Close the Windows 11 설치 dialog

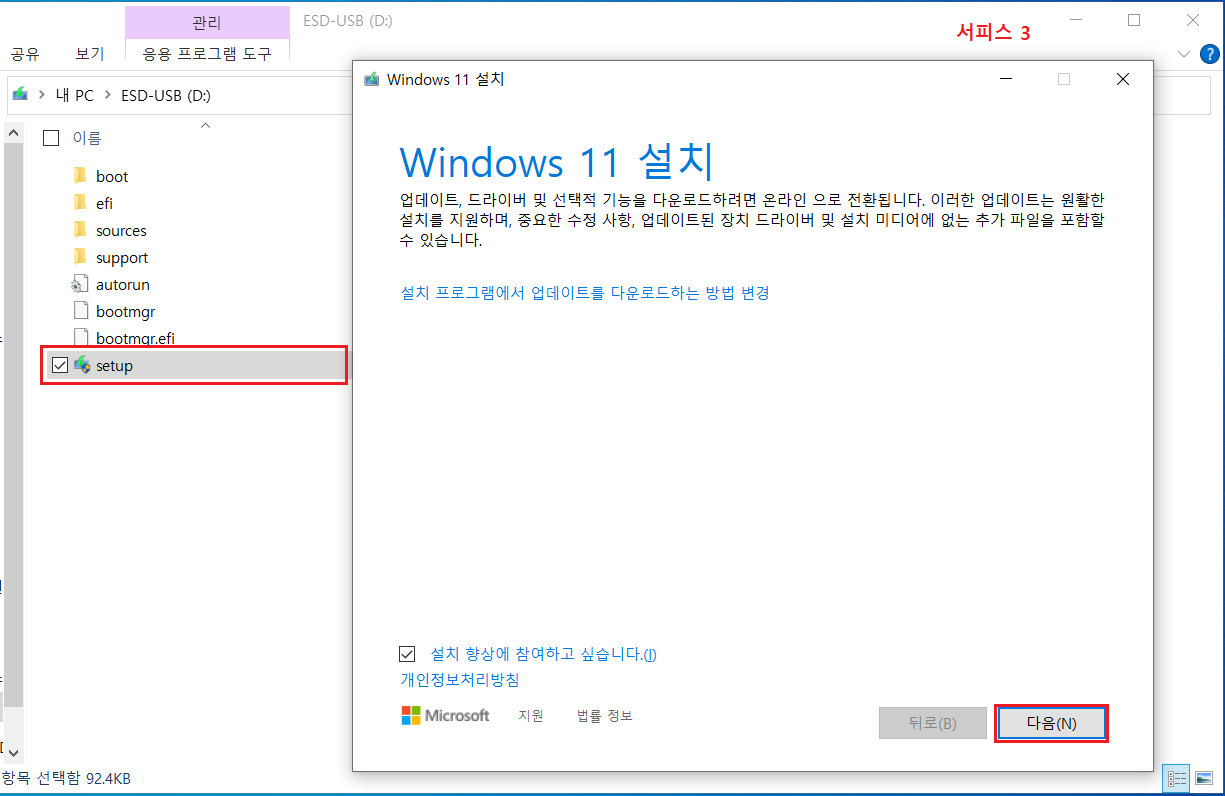pyautogui.click(x=1122, y=79)
